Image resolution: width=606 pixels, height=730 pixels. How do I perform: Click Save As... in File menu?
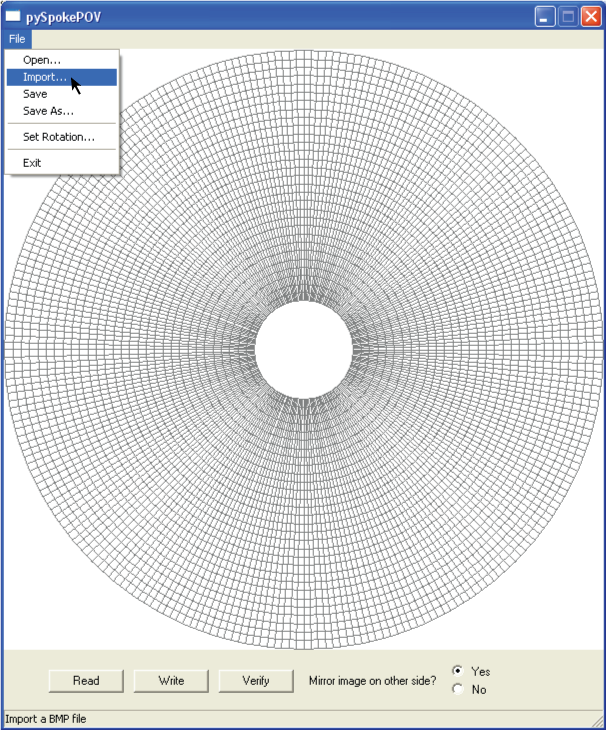point(61,111)
